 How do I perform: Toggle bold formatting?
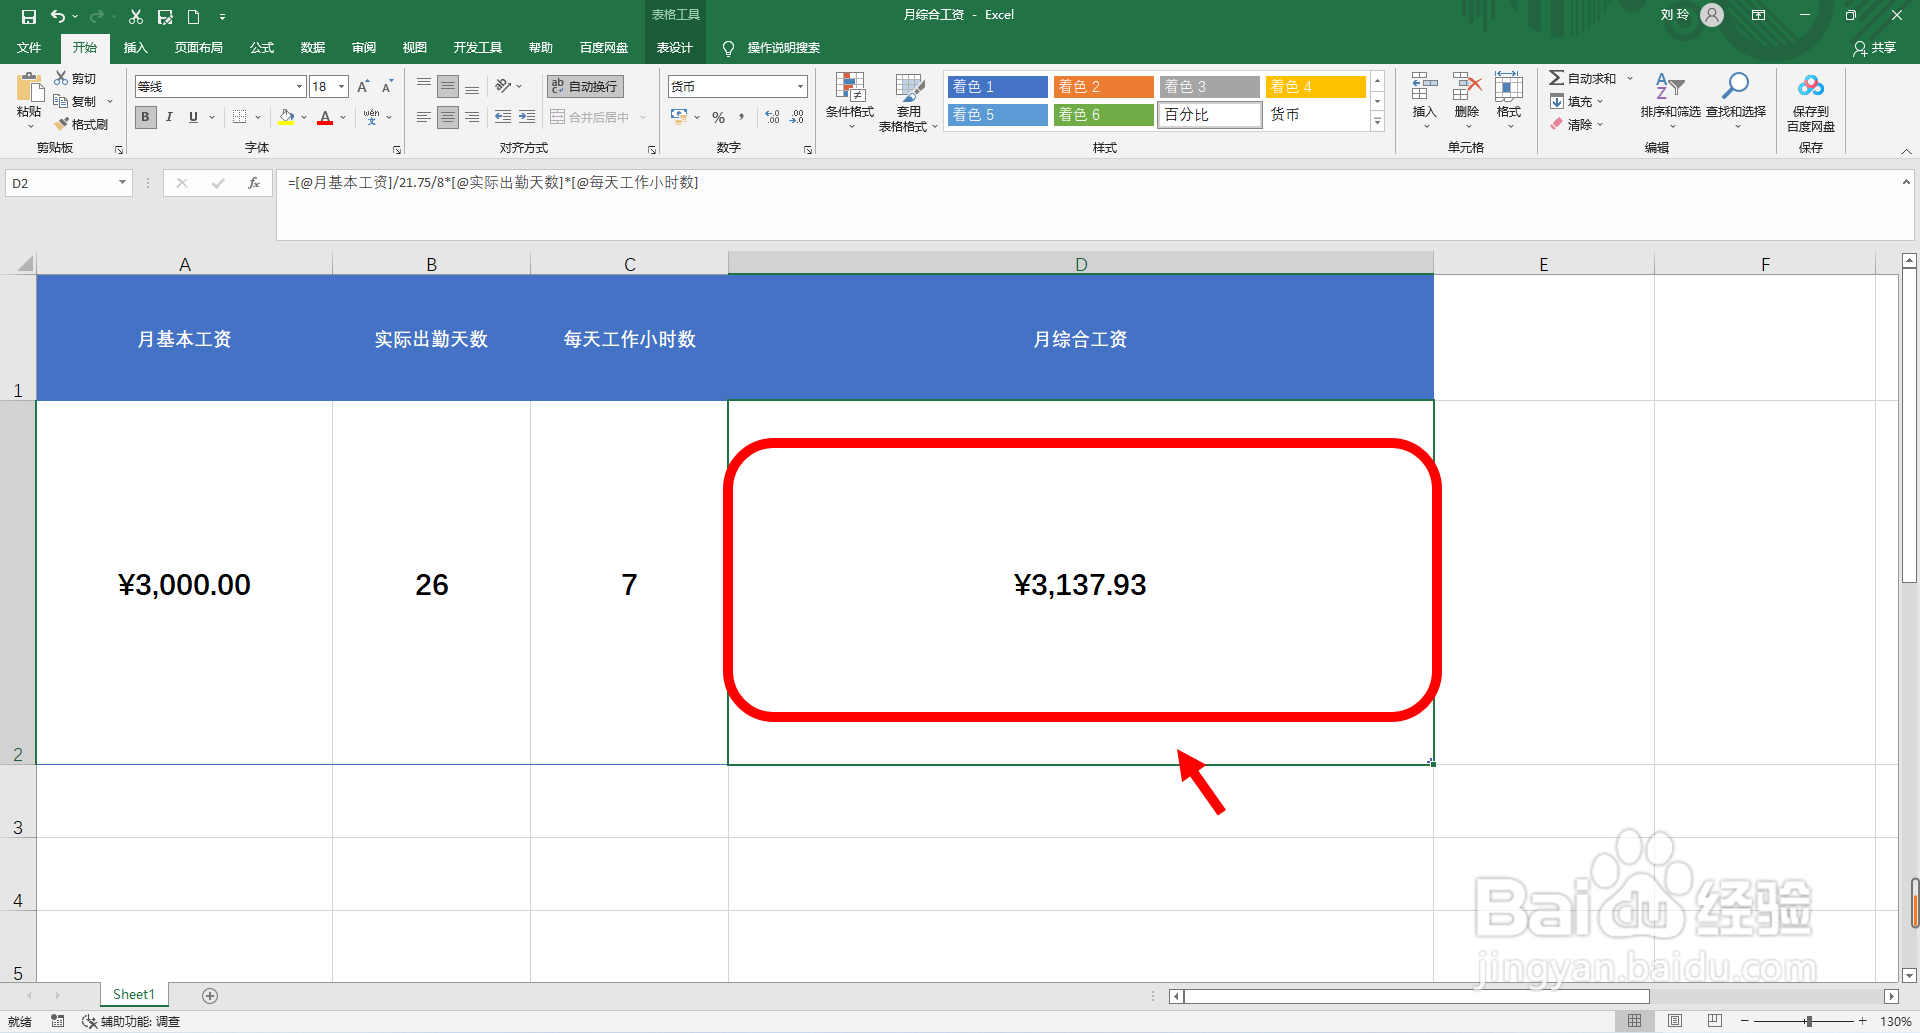(x=145, y=117)
